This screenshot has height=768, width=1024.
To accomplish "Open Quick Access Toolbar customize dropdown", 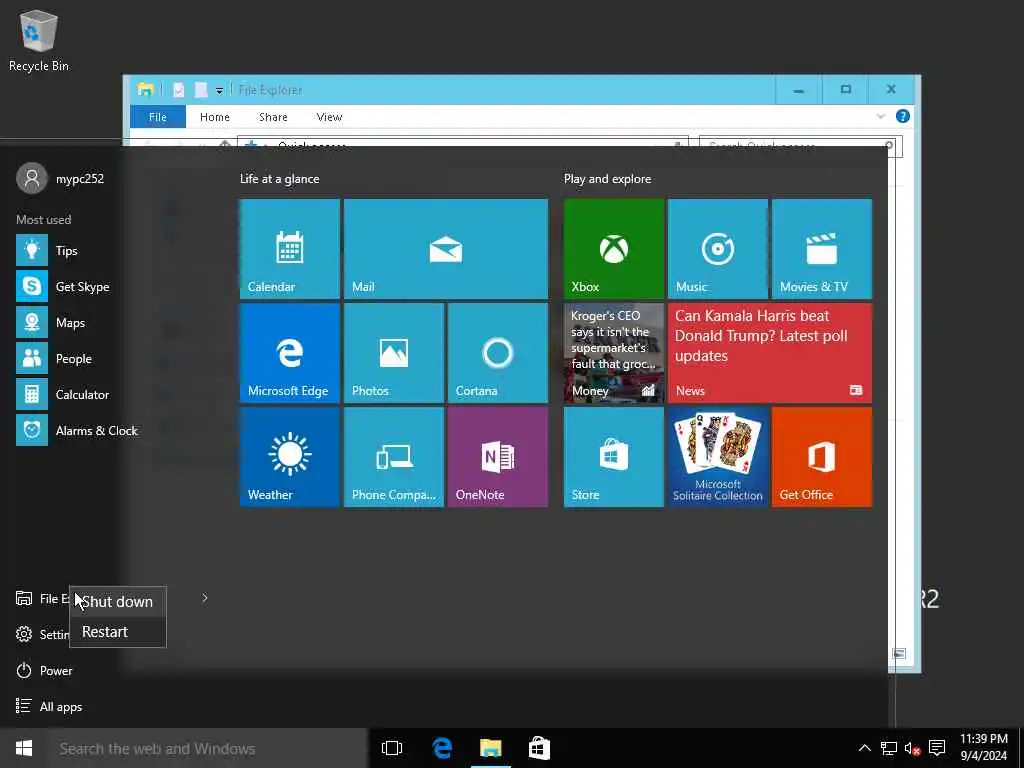I will point(219,91).
